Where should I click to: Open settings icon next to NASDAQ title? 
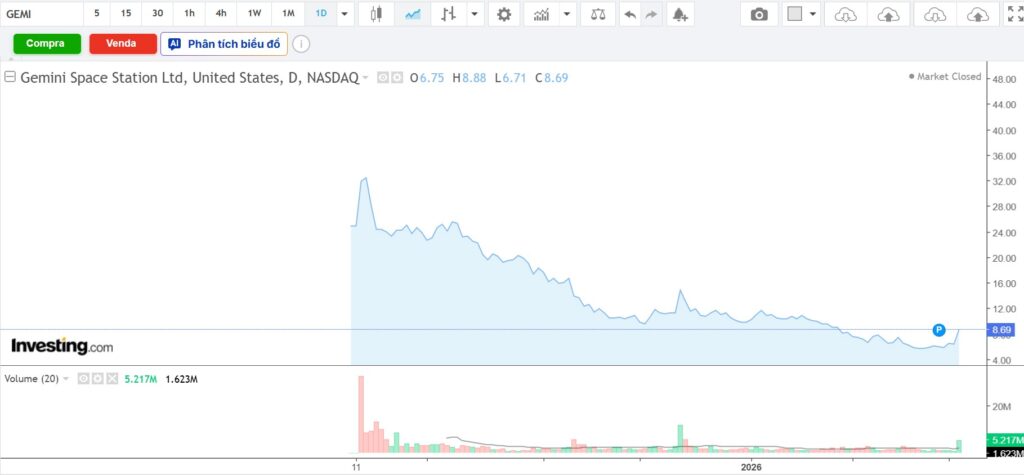click(398, 78)
